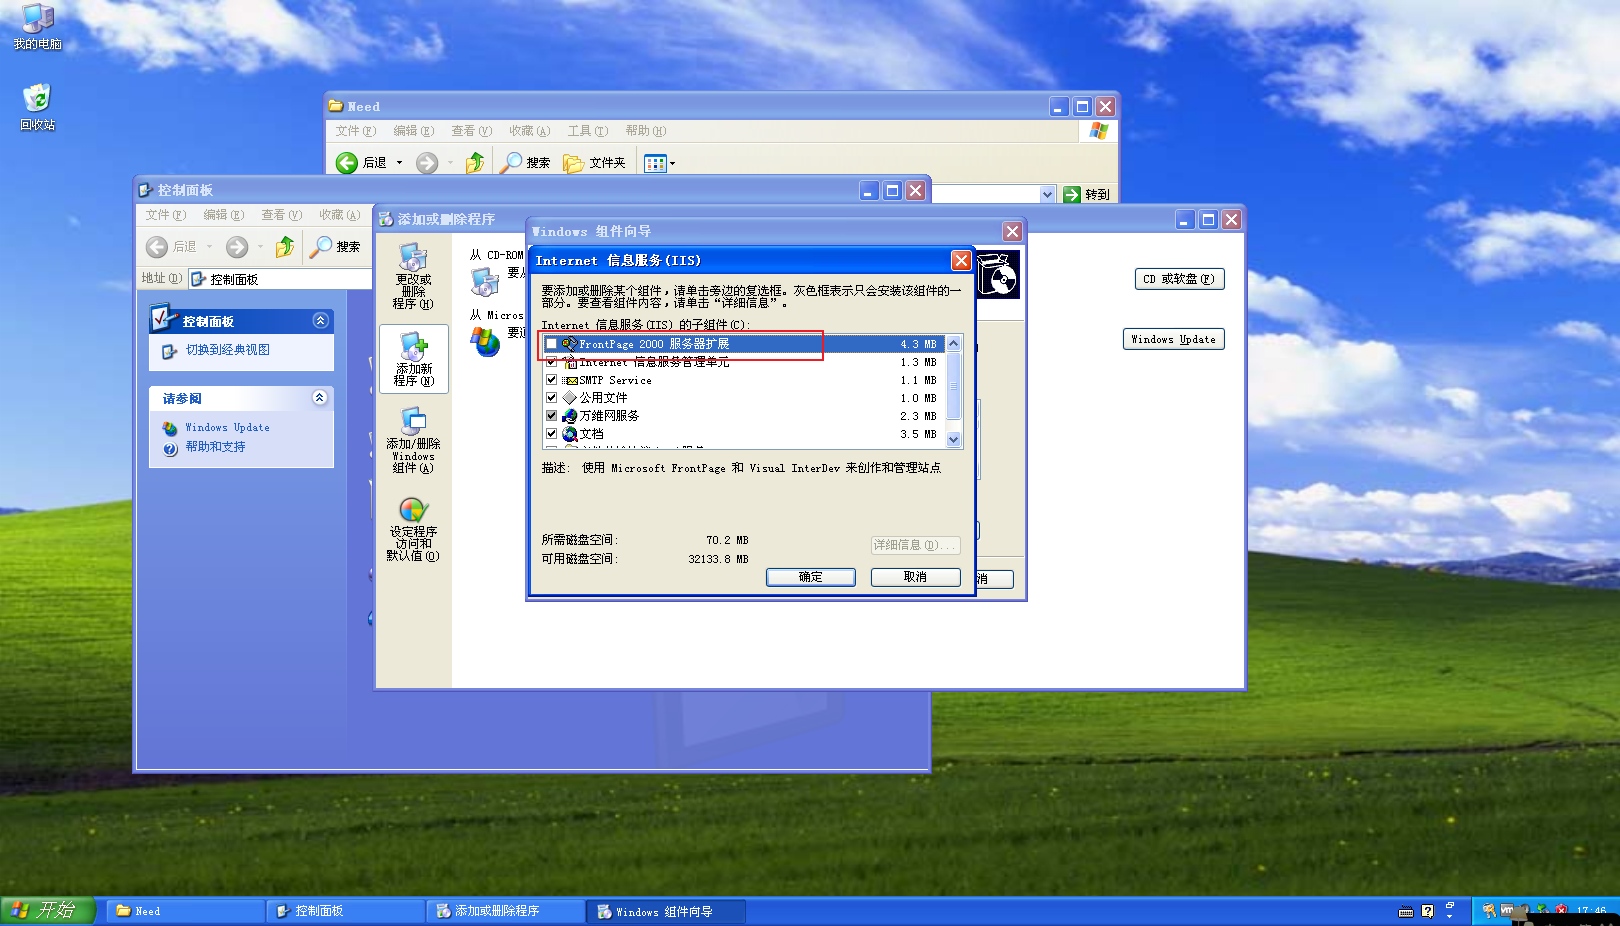This screenshot has height=926, width=1620.
Task: Open the 工具 menu in the Need window
Action: pyautogui.click(x=588, y=130)
